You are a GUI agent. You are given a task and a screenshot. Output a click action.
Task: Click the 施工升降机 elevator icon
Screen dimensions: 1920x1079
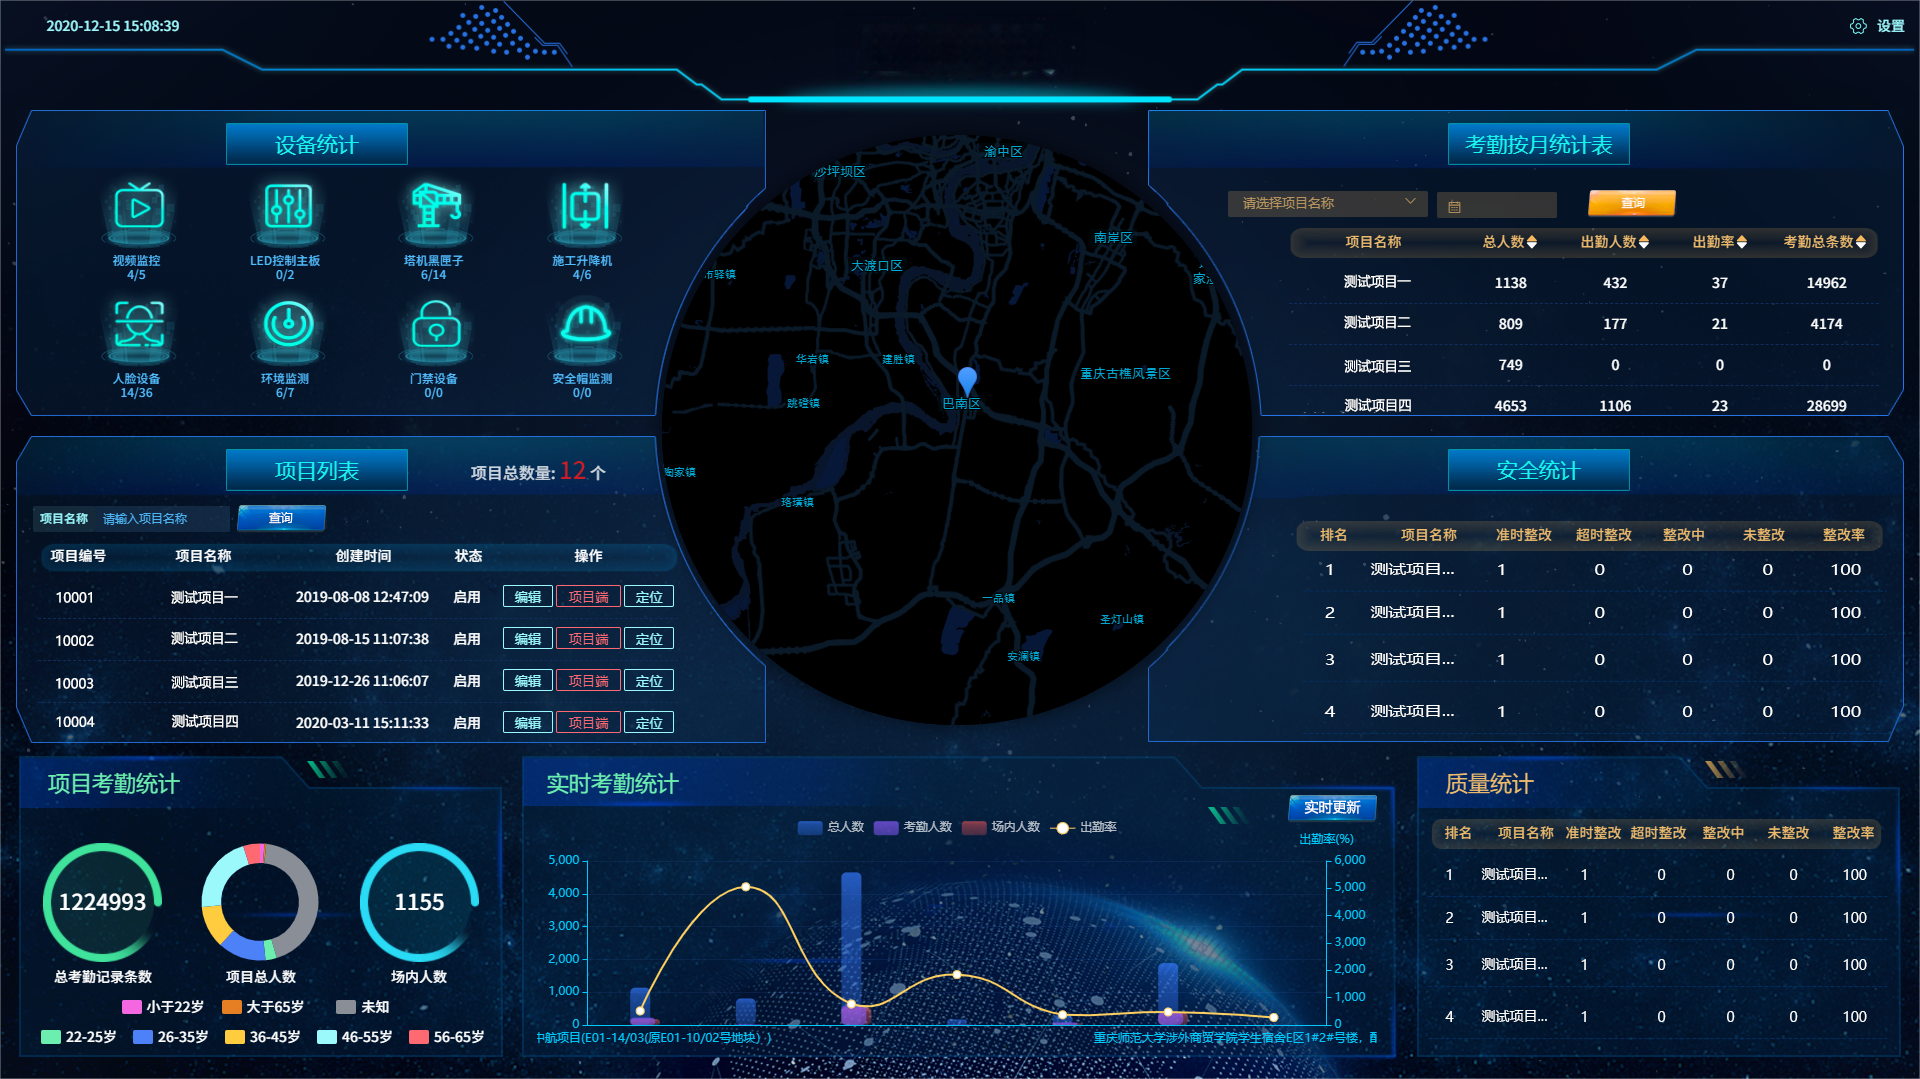(583, 211)
